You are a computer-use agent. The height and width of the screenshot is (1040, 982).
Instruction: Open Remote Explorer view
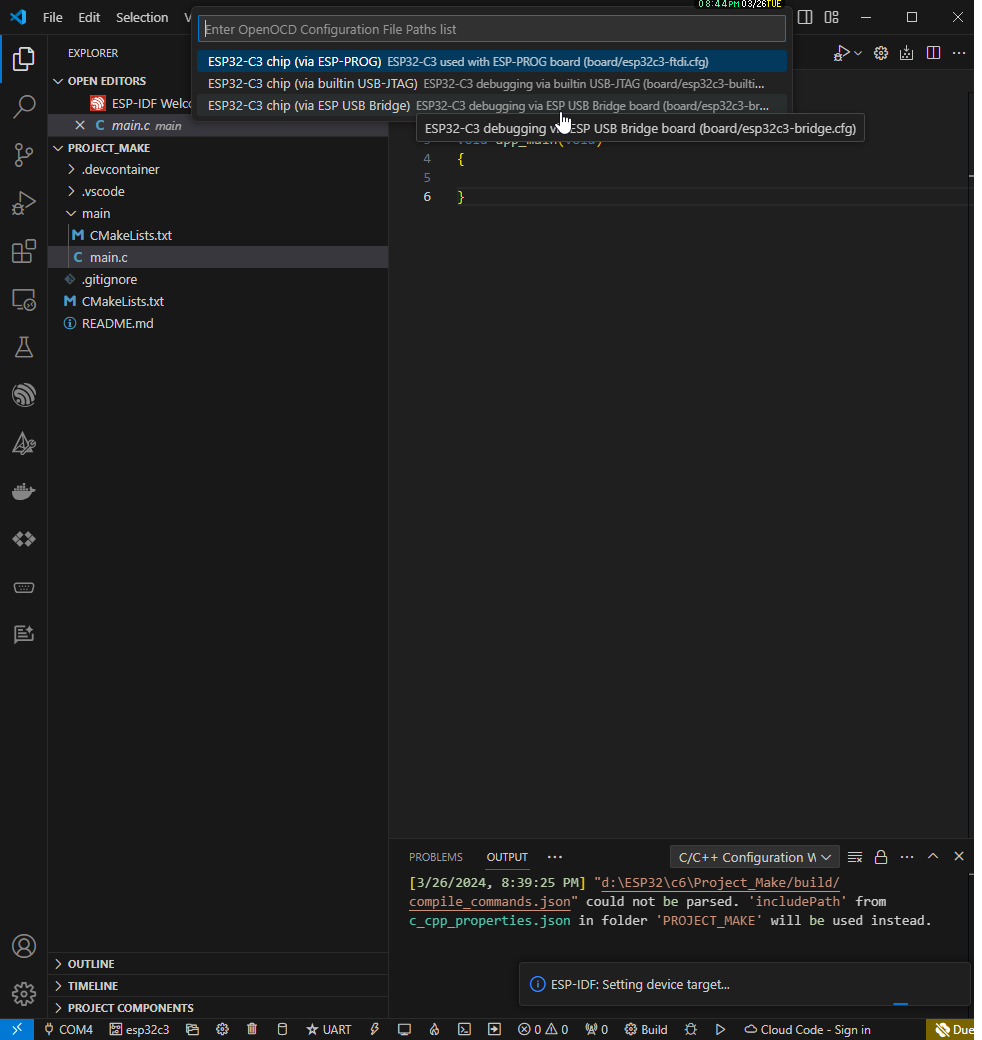[24, 300]
